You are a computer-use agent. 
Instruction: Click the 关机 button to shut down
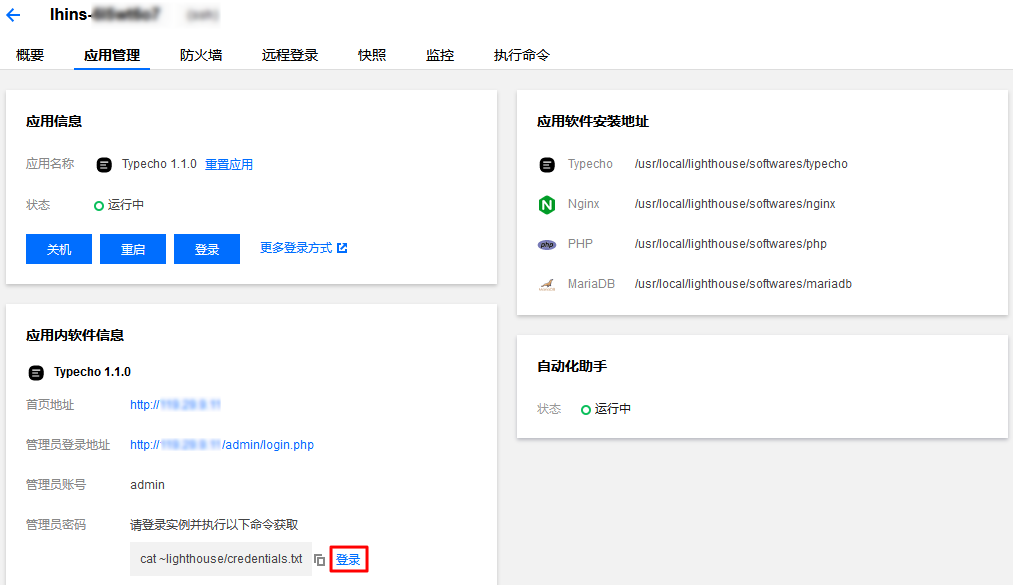pos(58,248)
